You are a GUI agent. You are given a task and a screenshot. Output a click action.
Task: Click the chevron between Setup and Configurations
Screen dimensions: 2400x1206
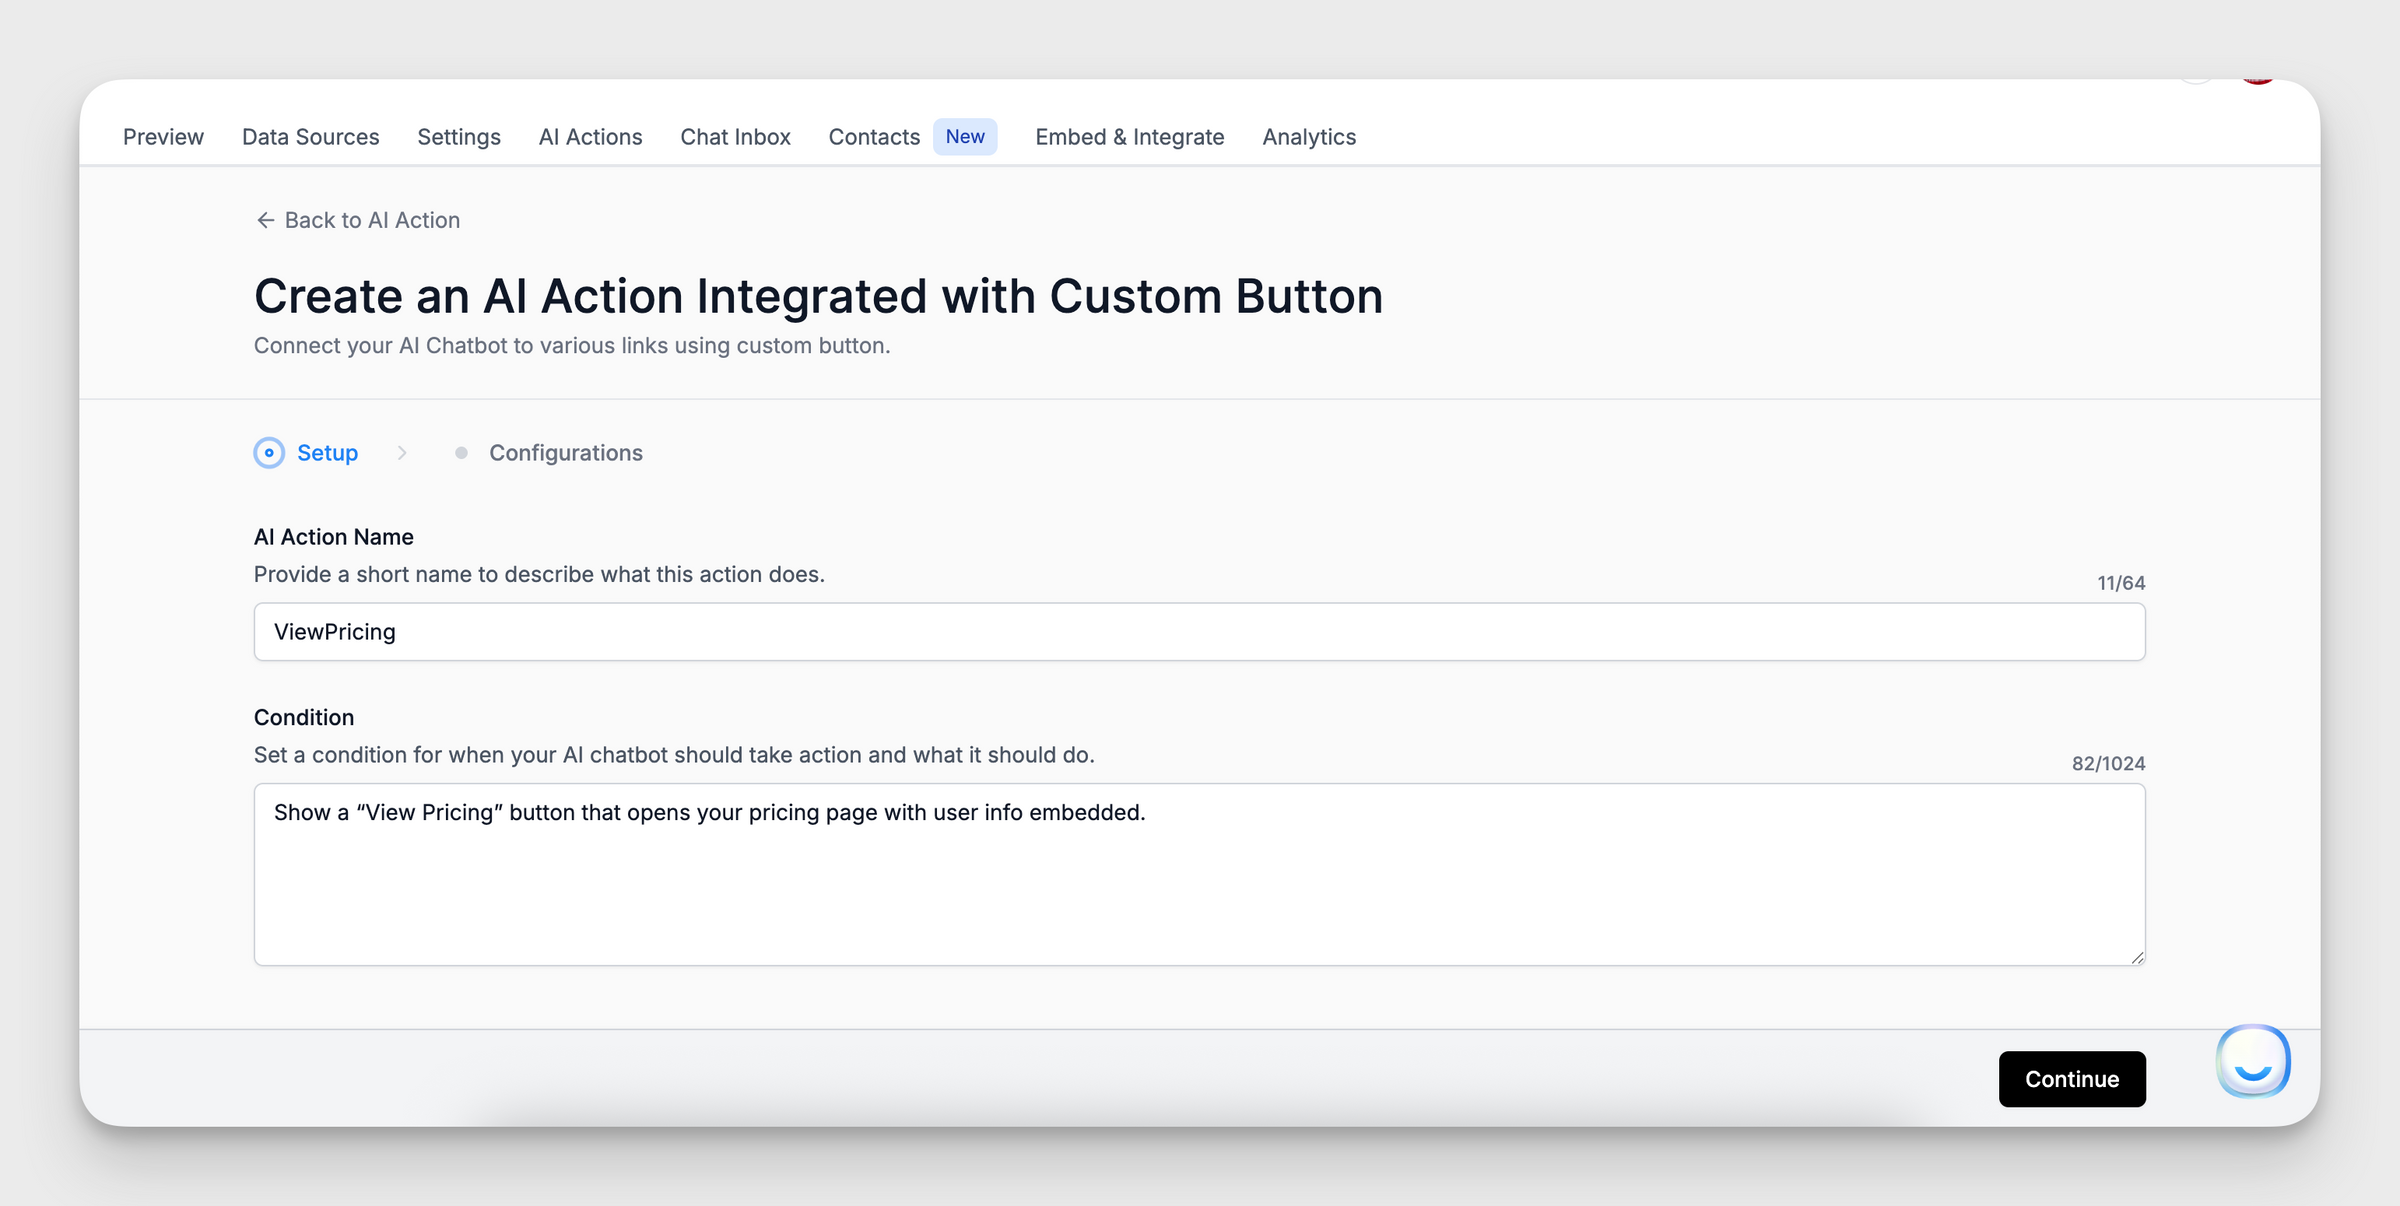[x=402, y=453]
